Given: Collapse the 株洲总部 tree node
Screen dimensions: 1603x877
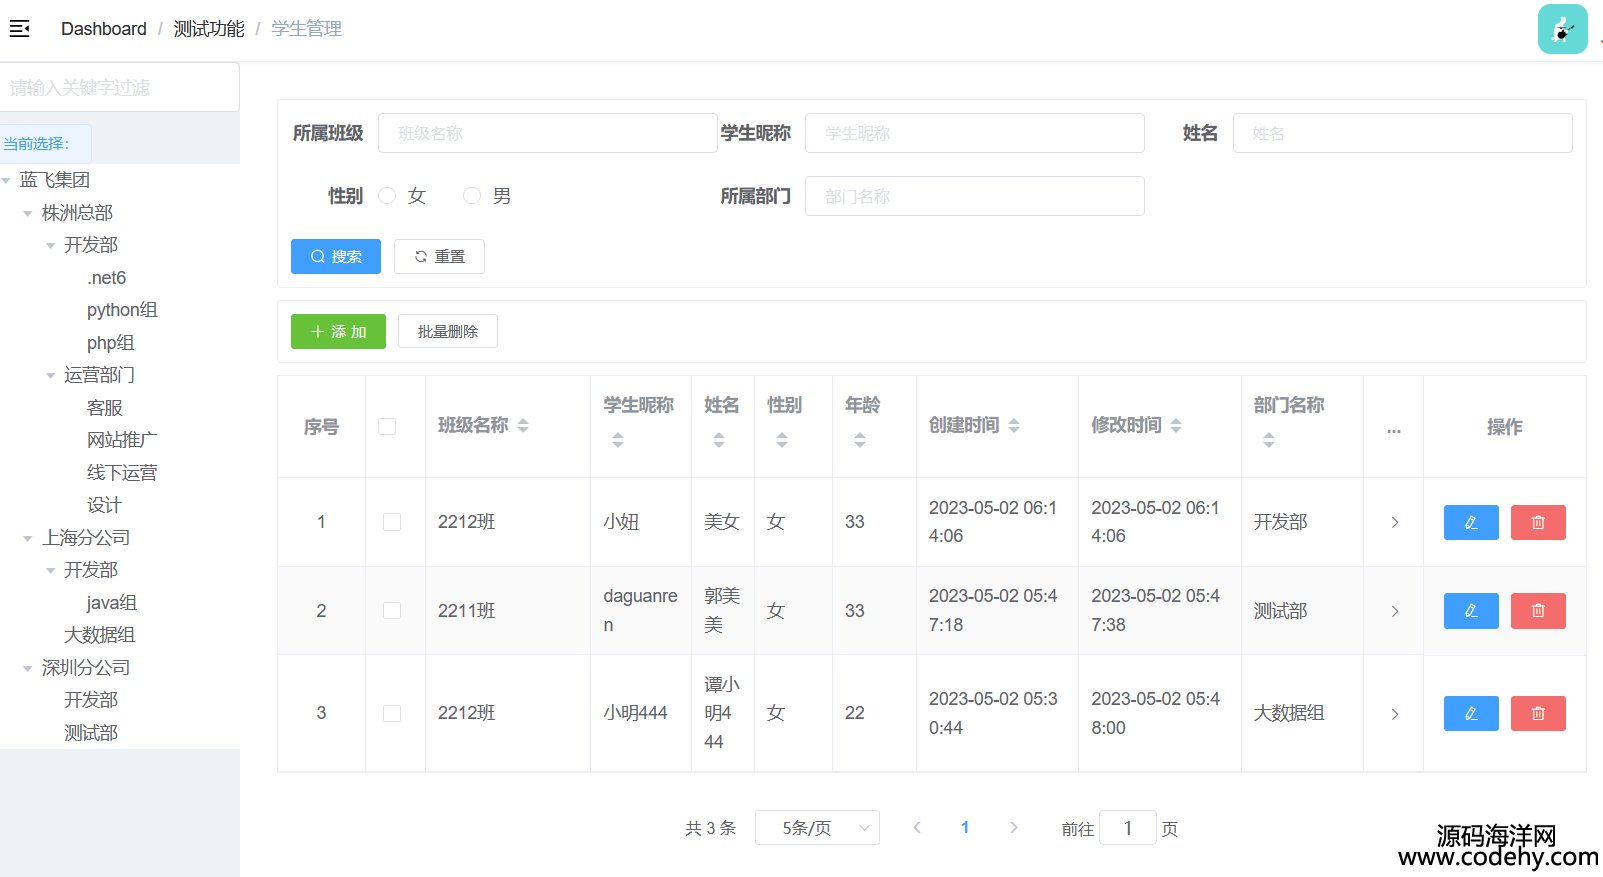Looking at the screenshot, I should point(28,213).
